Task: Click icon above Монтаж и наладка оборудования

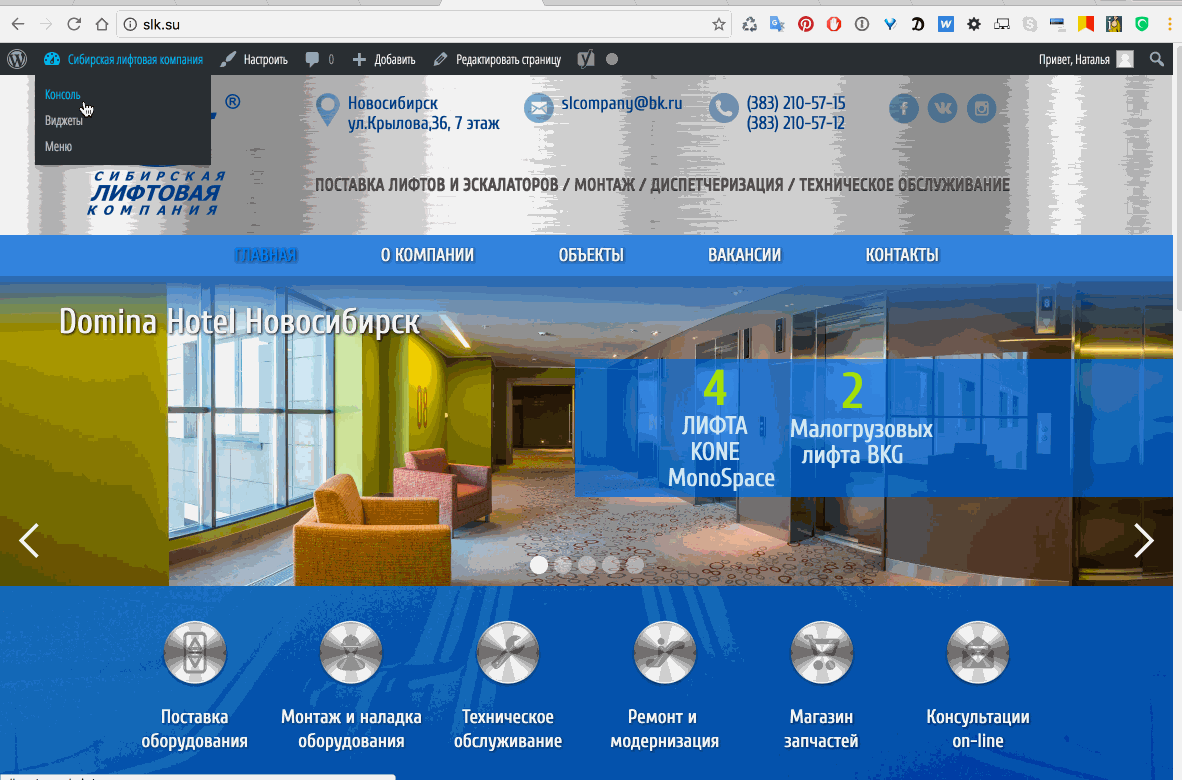Action: [x=351, y=653]
